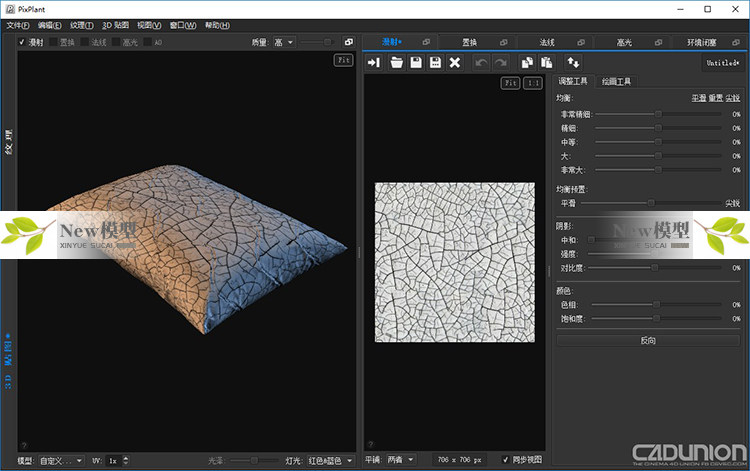This screenshot has width=750, height=471.
Task: Switch to the 高光 map tab
Action: (624, 42)
